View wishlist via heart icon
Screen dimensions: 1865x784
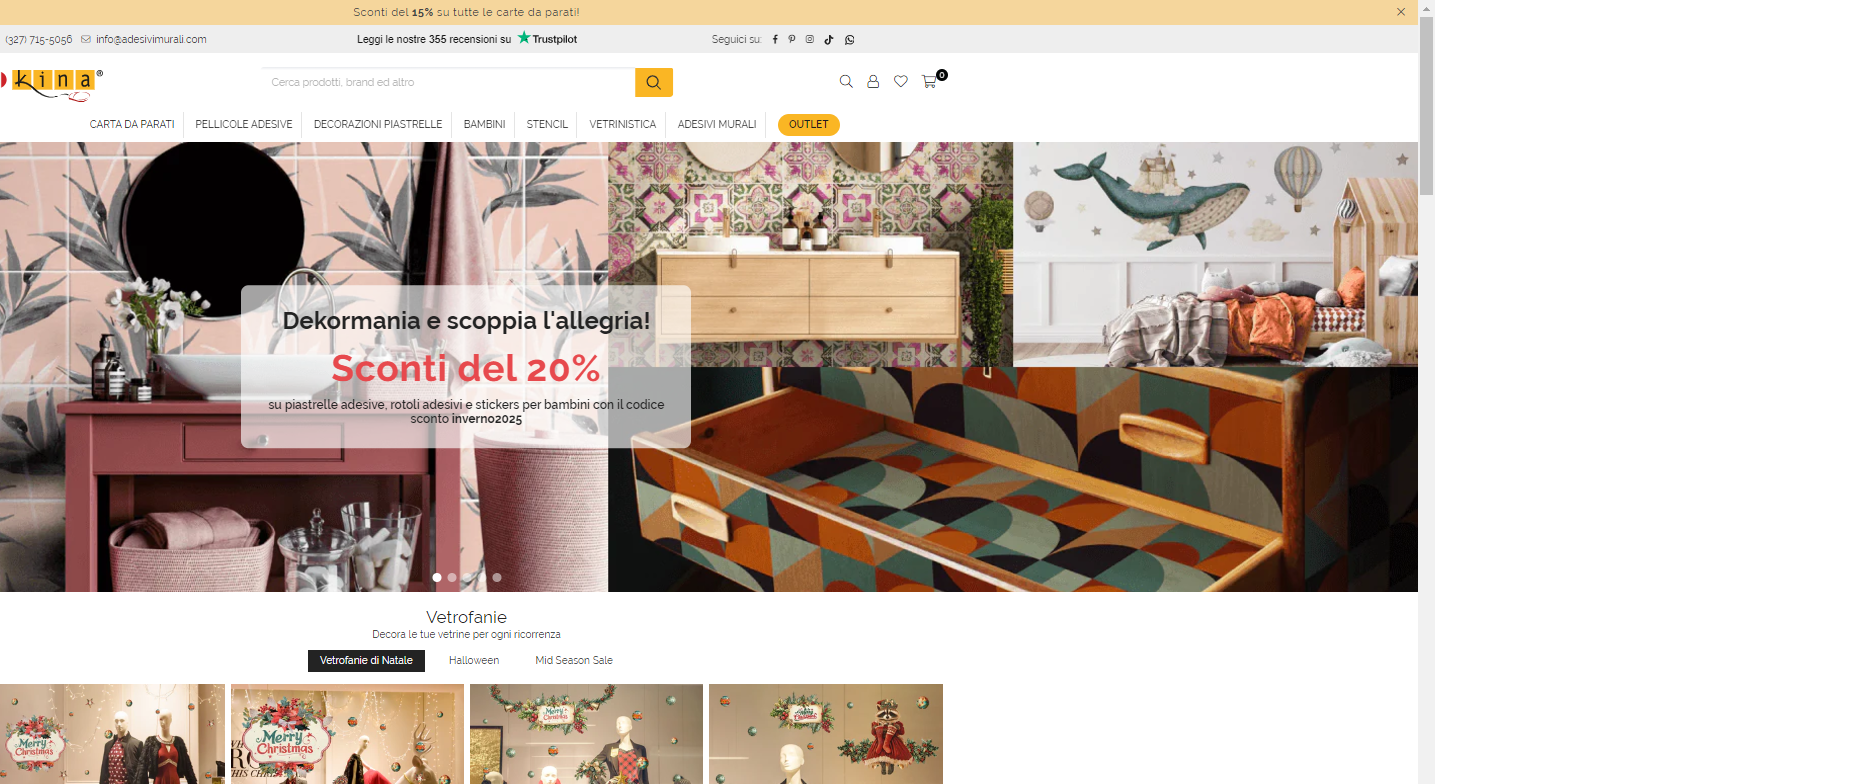(901, 82)
